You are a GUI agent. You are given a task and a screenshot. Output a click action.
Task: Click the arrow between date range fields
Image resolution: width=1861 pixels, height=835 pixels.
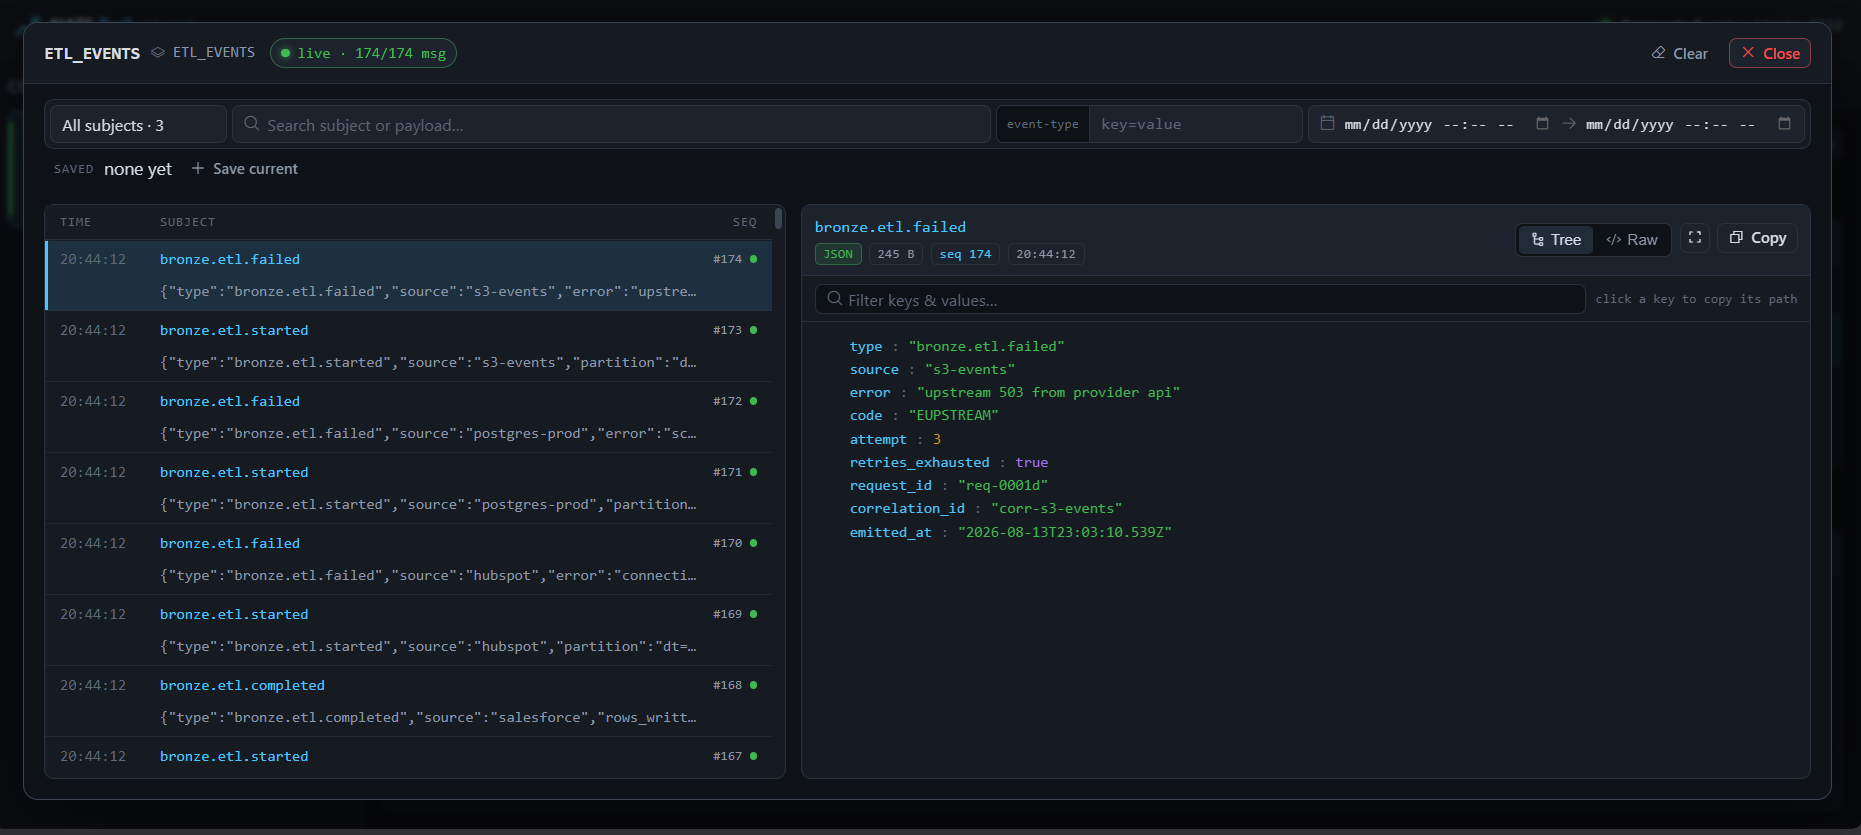pos(1569,123)
